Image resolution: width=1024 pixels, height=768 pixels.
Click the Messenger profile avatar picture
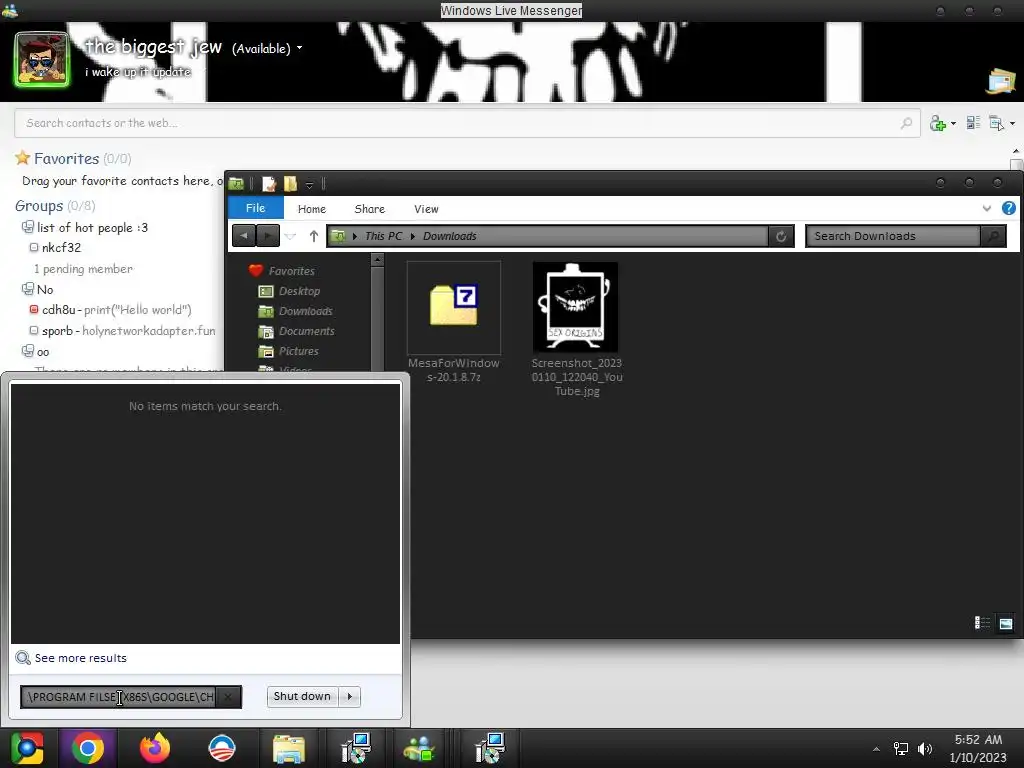[x=41, y=59]
